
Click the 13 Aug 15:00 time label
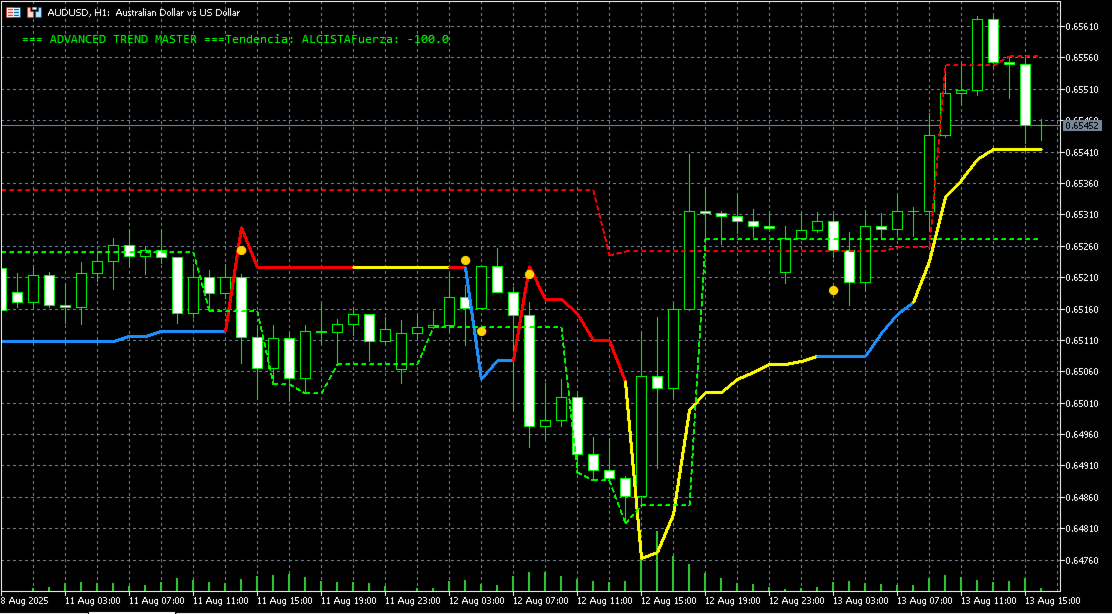pos(1054,601)
